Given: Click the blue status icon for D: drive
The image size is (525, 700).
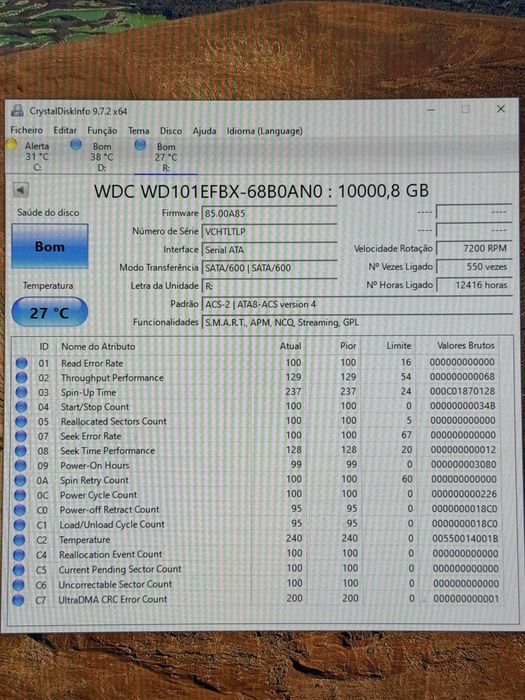Looking at the screenshot, I should click(x=76, y=144).
